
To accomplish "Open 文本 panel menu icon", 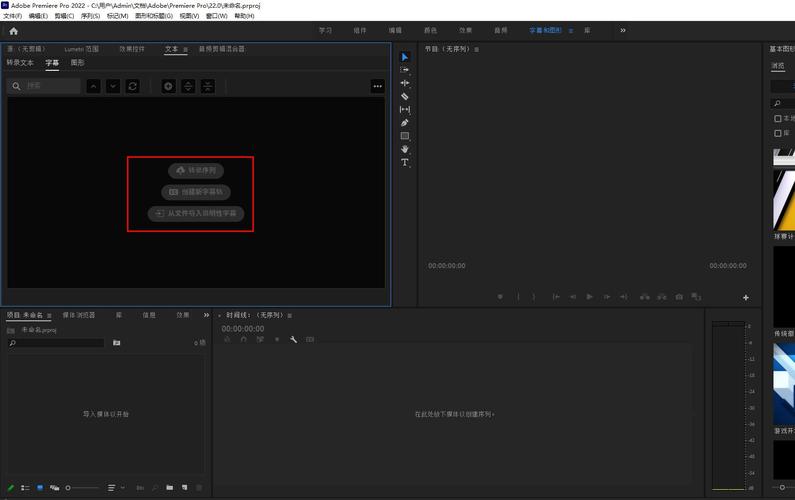I will (186, 50).
